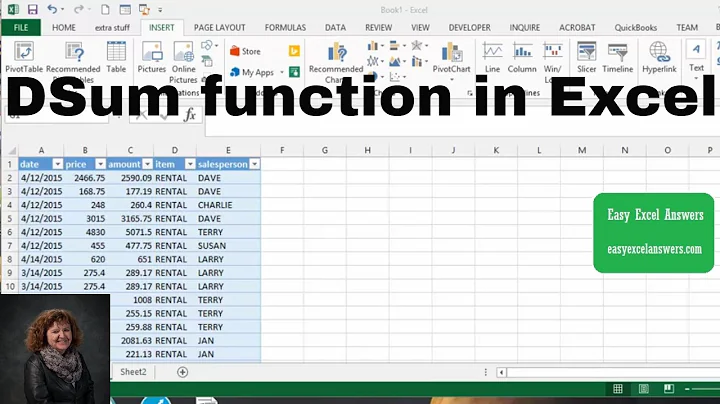Insert a Hyperlink
Image resolution: width=720 pixels, height=404 pixels.
click(659, 57)
